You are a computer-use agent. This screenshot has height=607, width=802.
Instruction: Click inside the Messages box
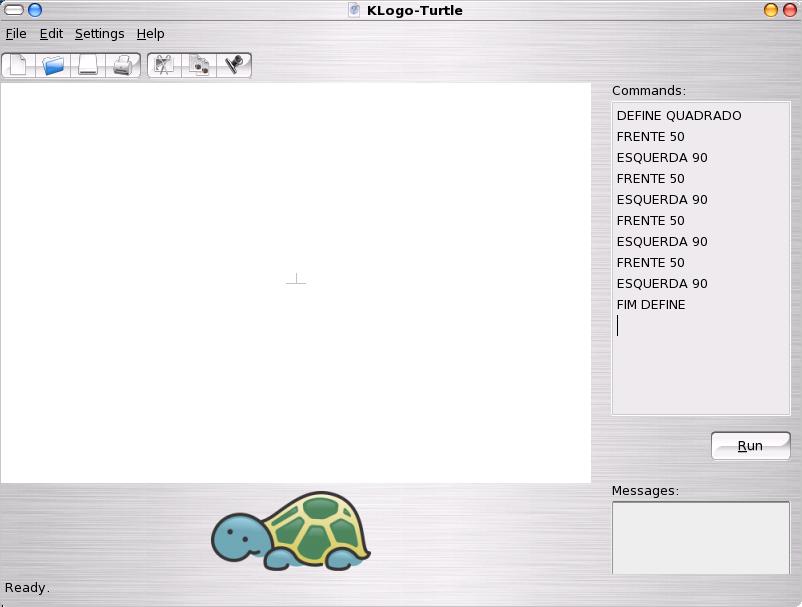pos(700,537)
